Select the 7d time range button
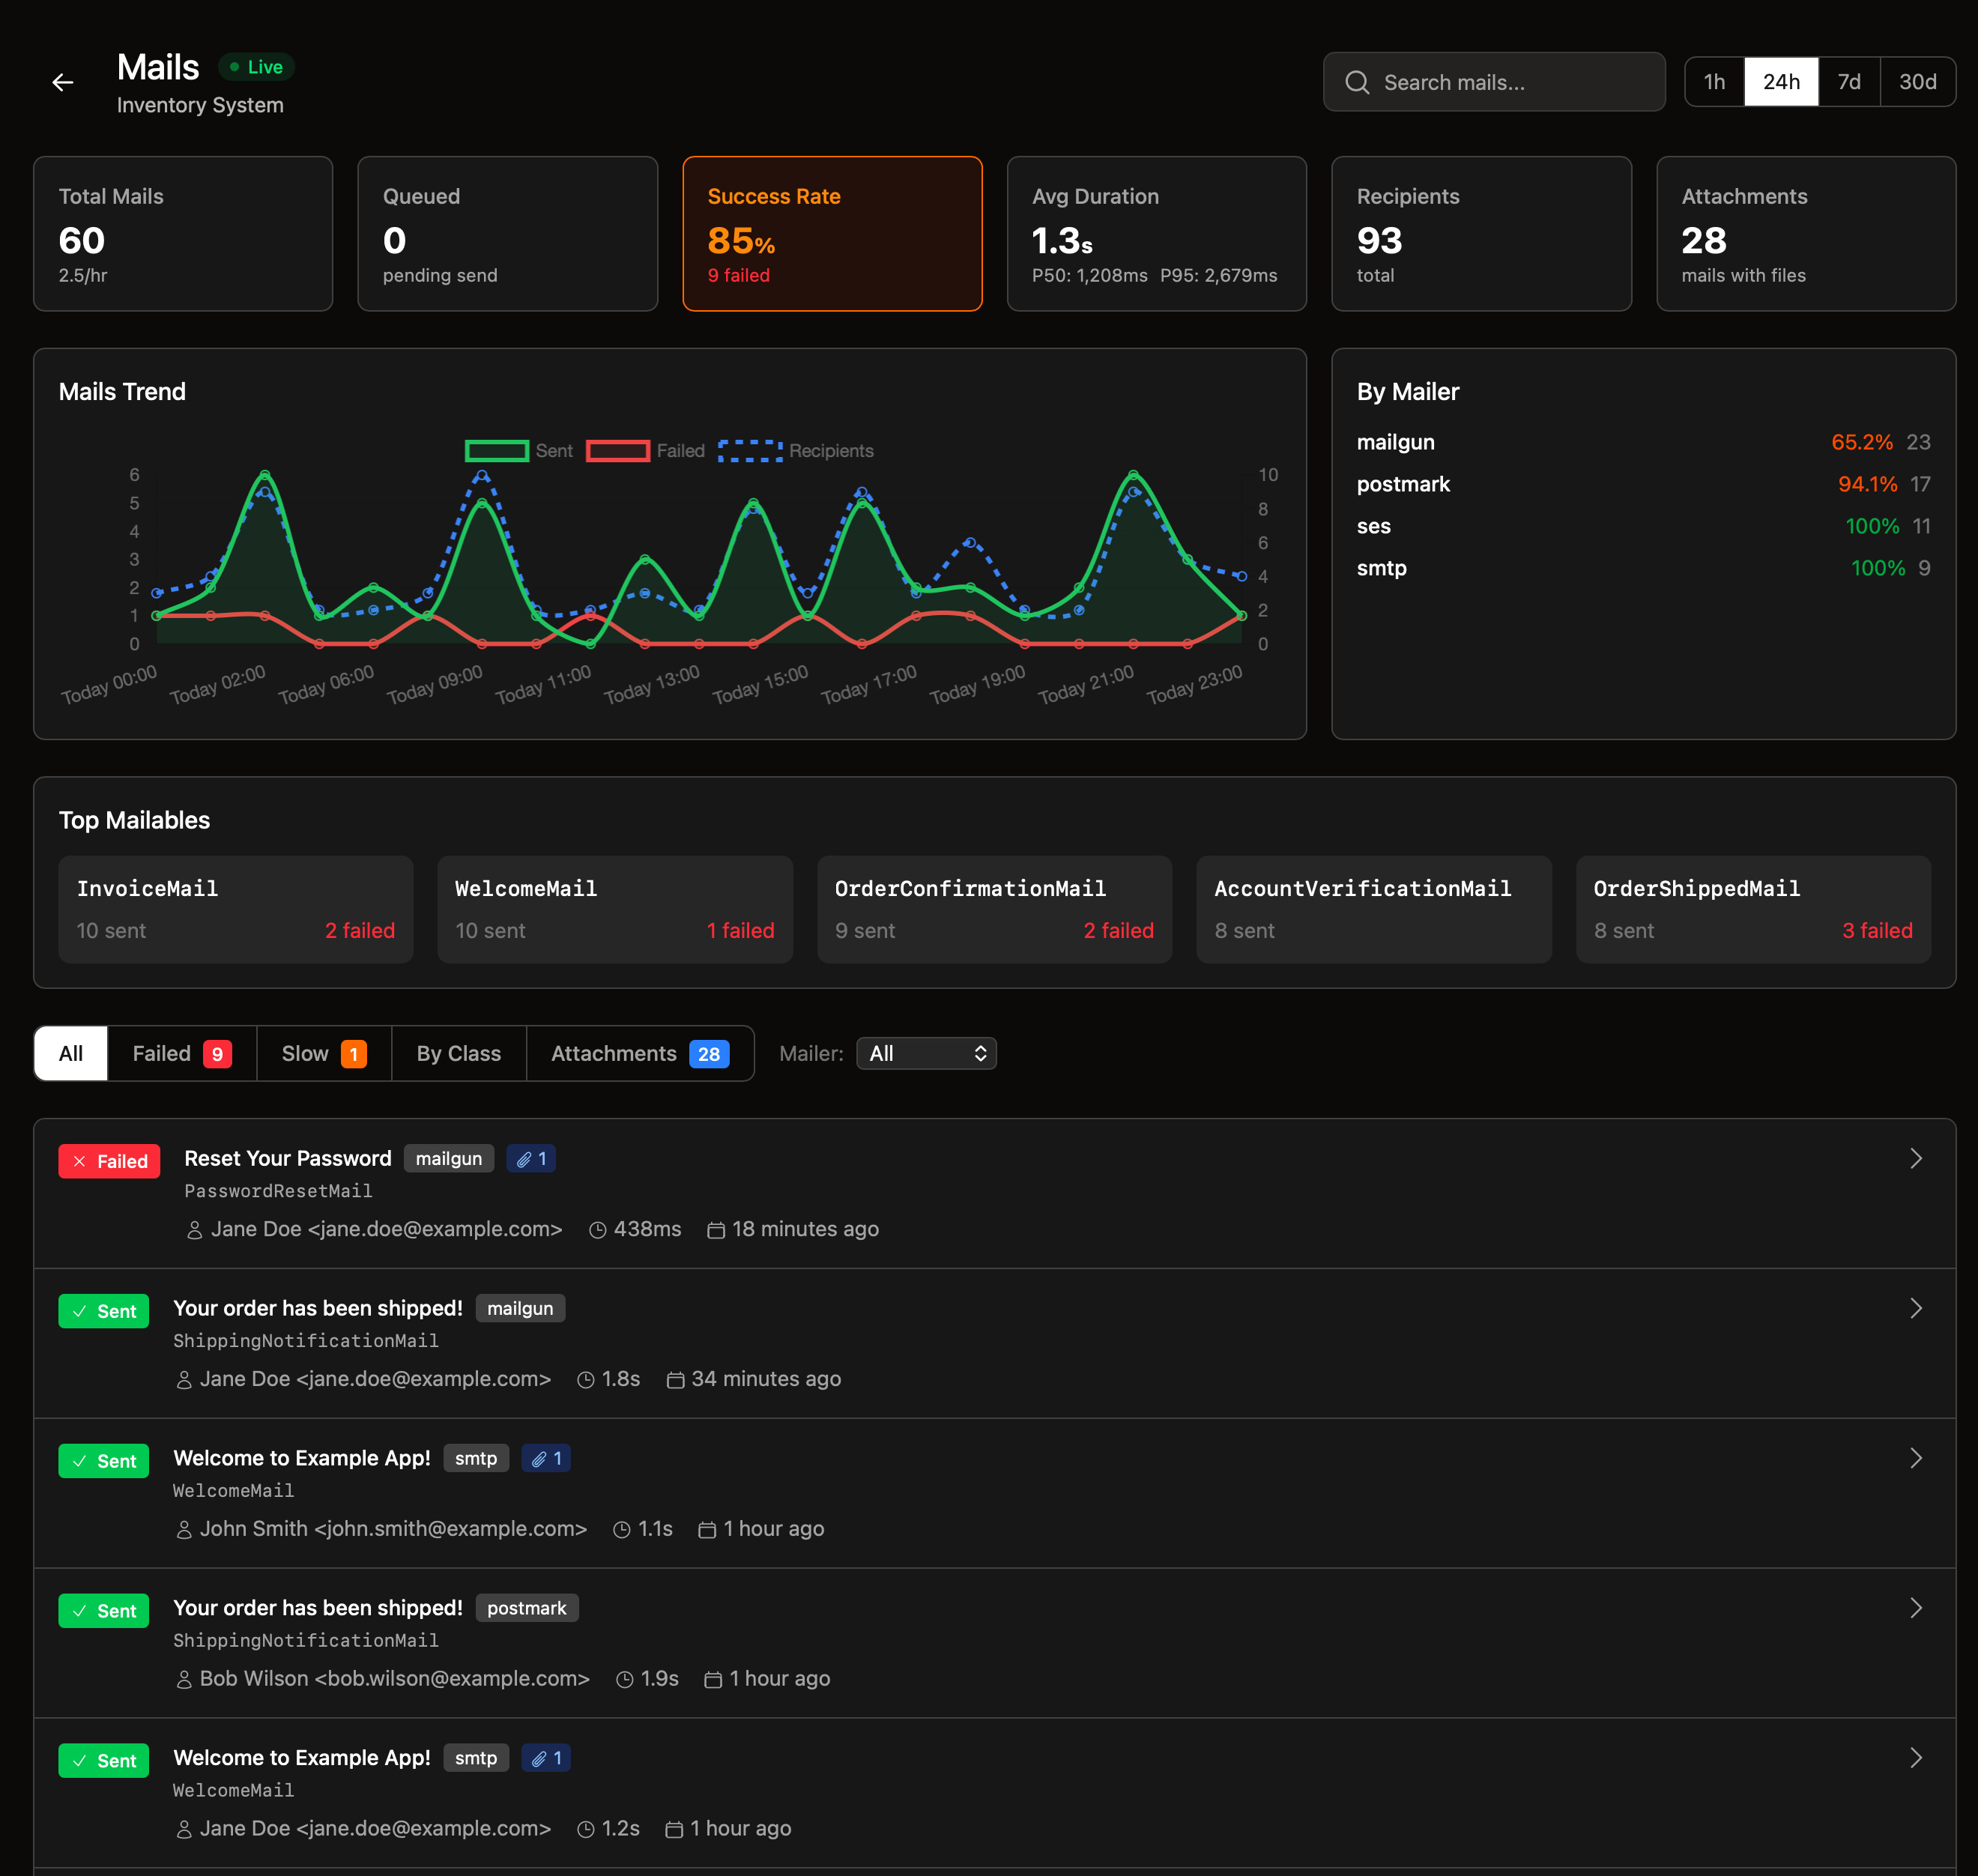 click(1848, 82)
